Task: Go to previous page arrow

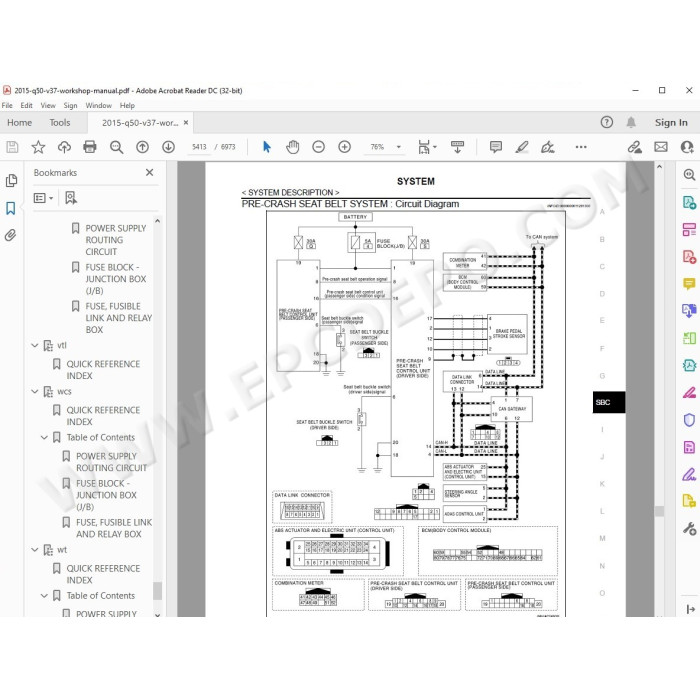Action: pyautogui.click(x=142, y=147)
